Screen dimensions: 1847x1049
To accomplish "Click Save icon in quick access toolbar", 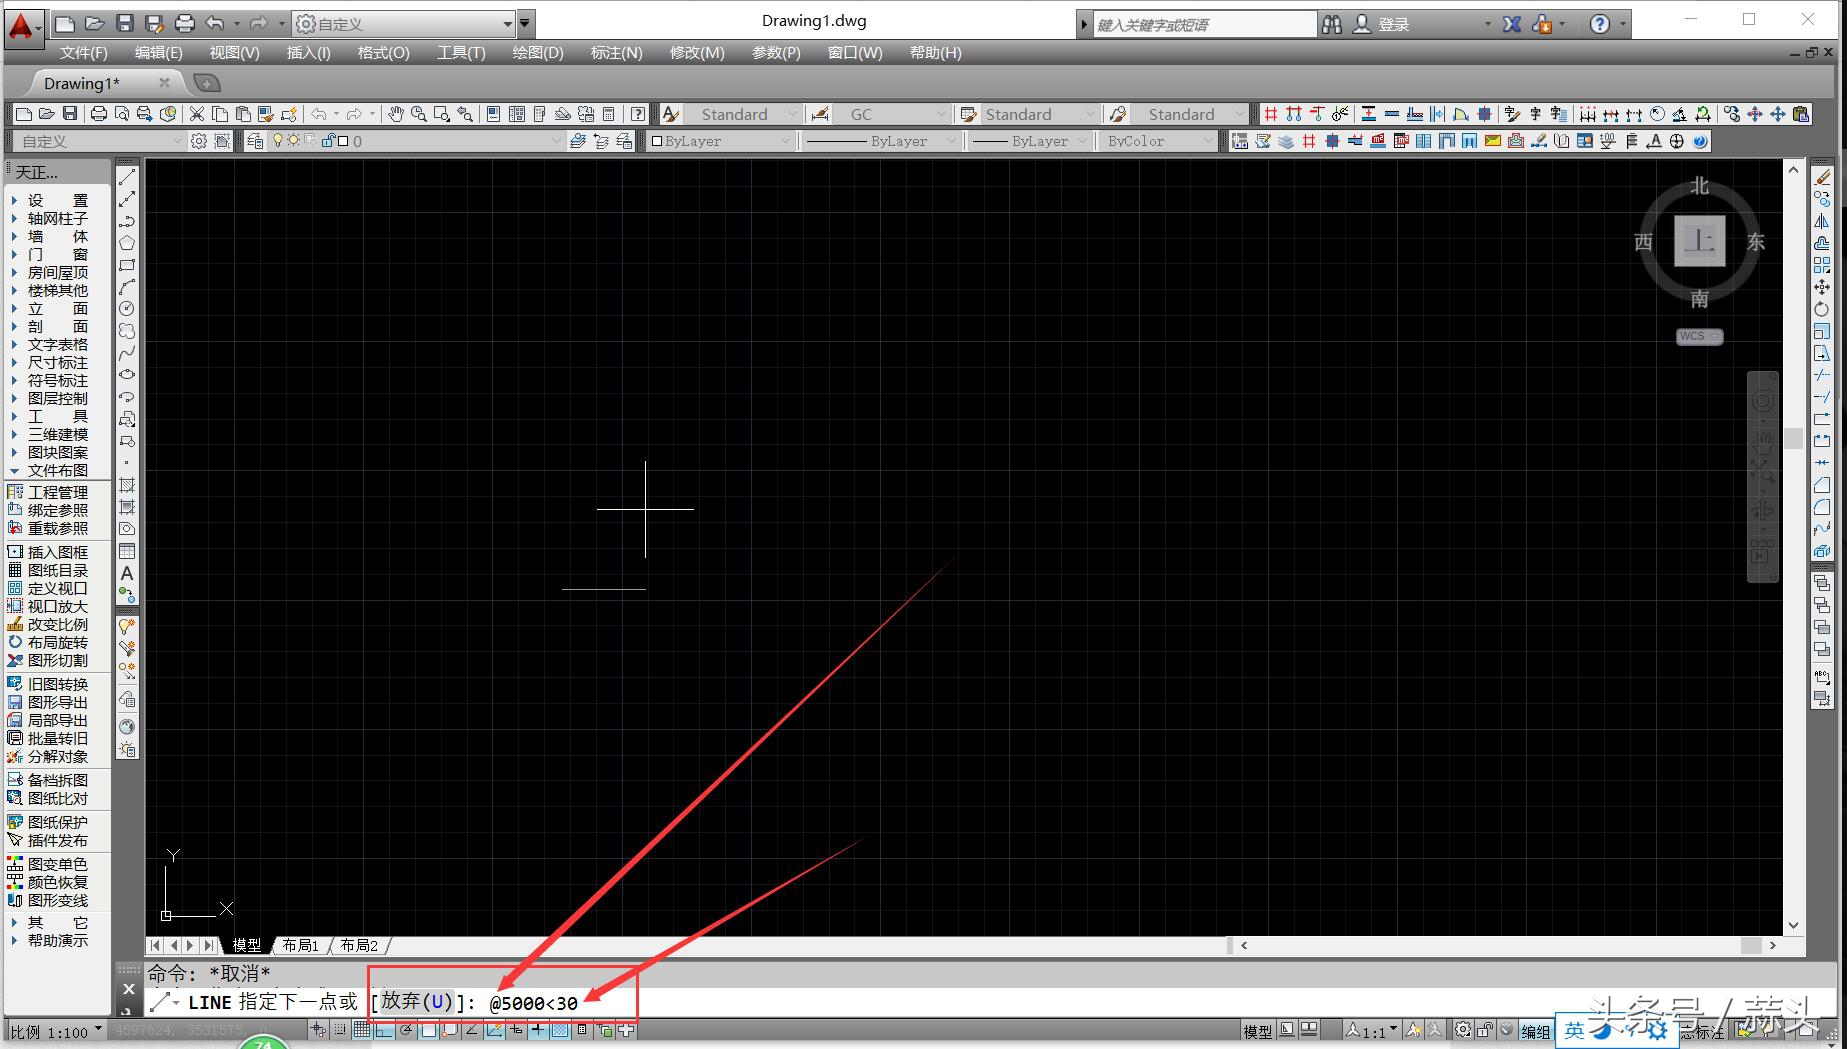I will pos(124,23).
